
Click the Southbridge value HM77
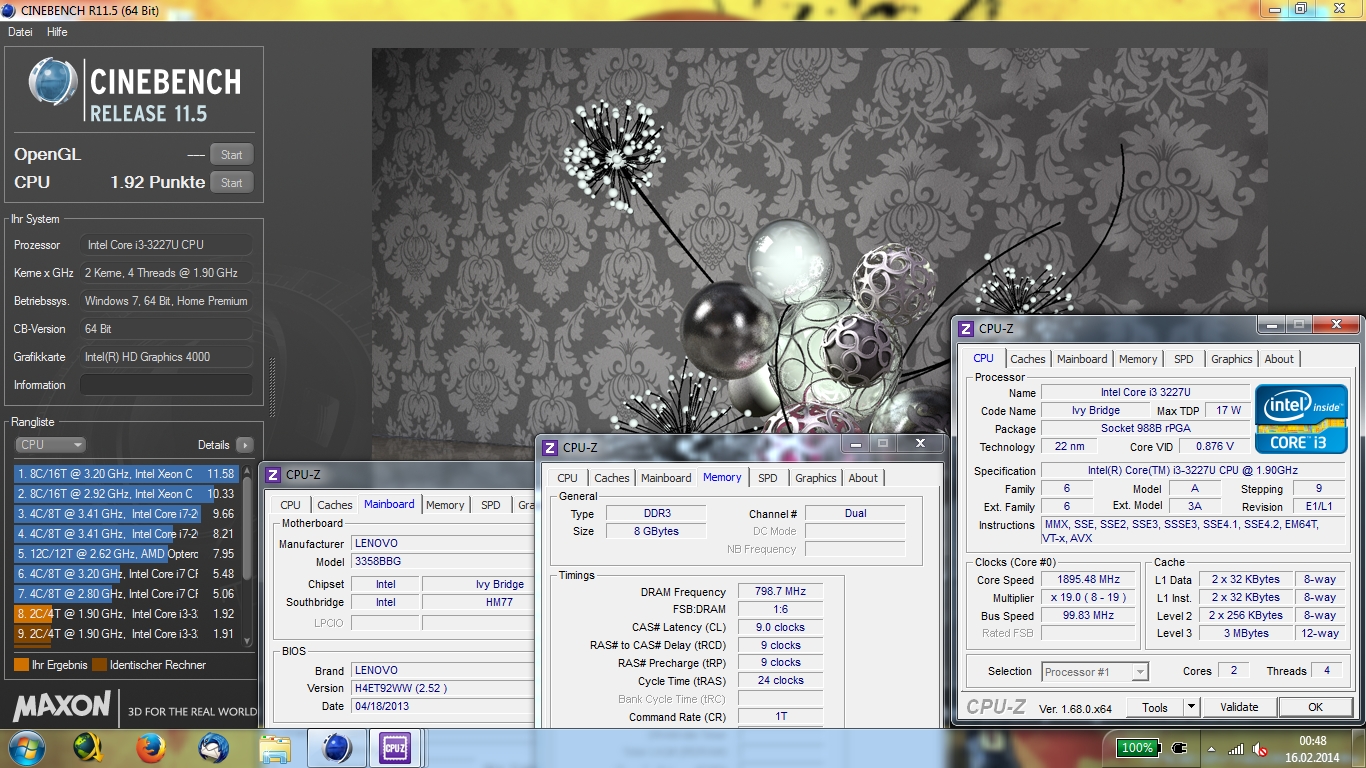pos(477,602)
